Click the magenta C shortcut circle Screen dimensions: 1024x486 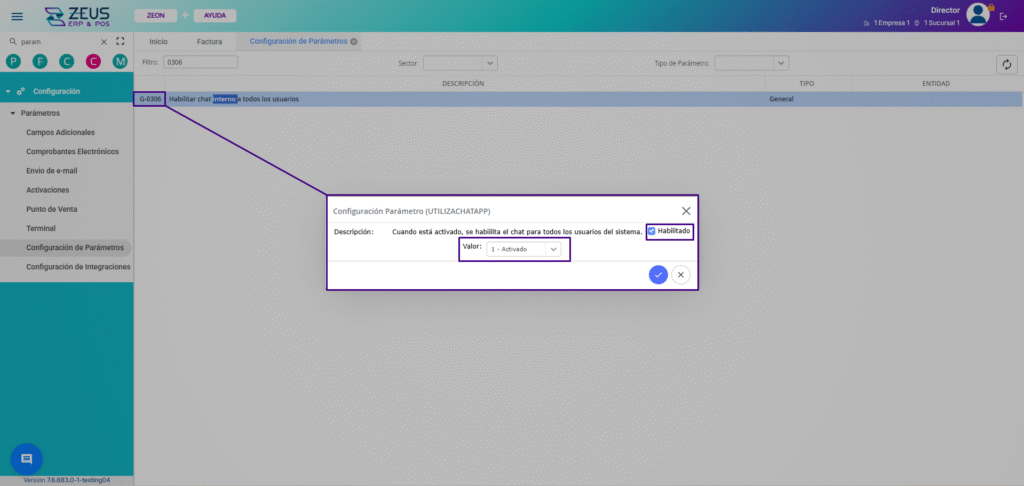93,62
